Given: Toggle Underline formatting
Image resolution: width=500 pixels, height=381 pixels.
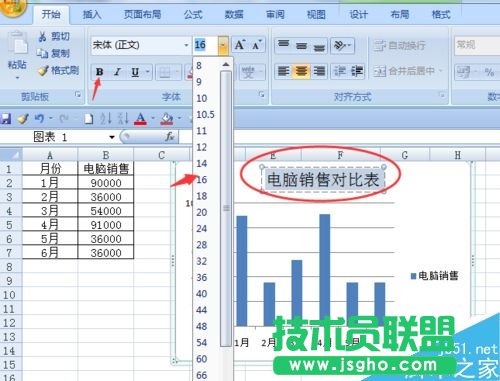Looking at the screenshot, I should pos(135,72).
